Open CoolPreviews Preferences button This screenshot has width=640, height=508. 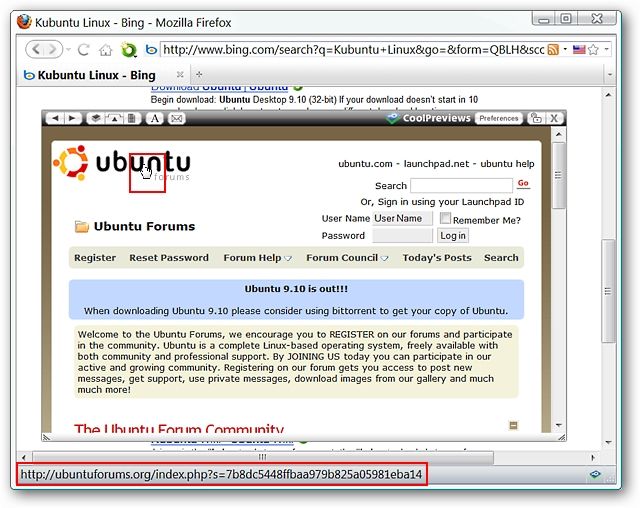point(499,118)
